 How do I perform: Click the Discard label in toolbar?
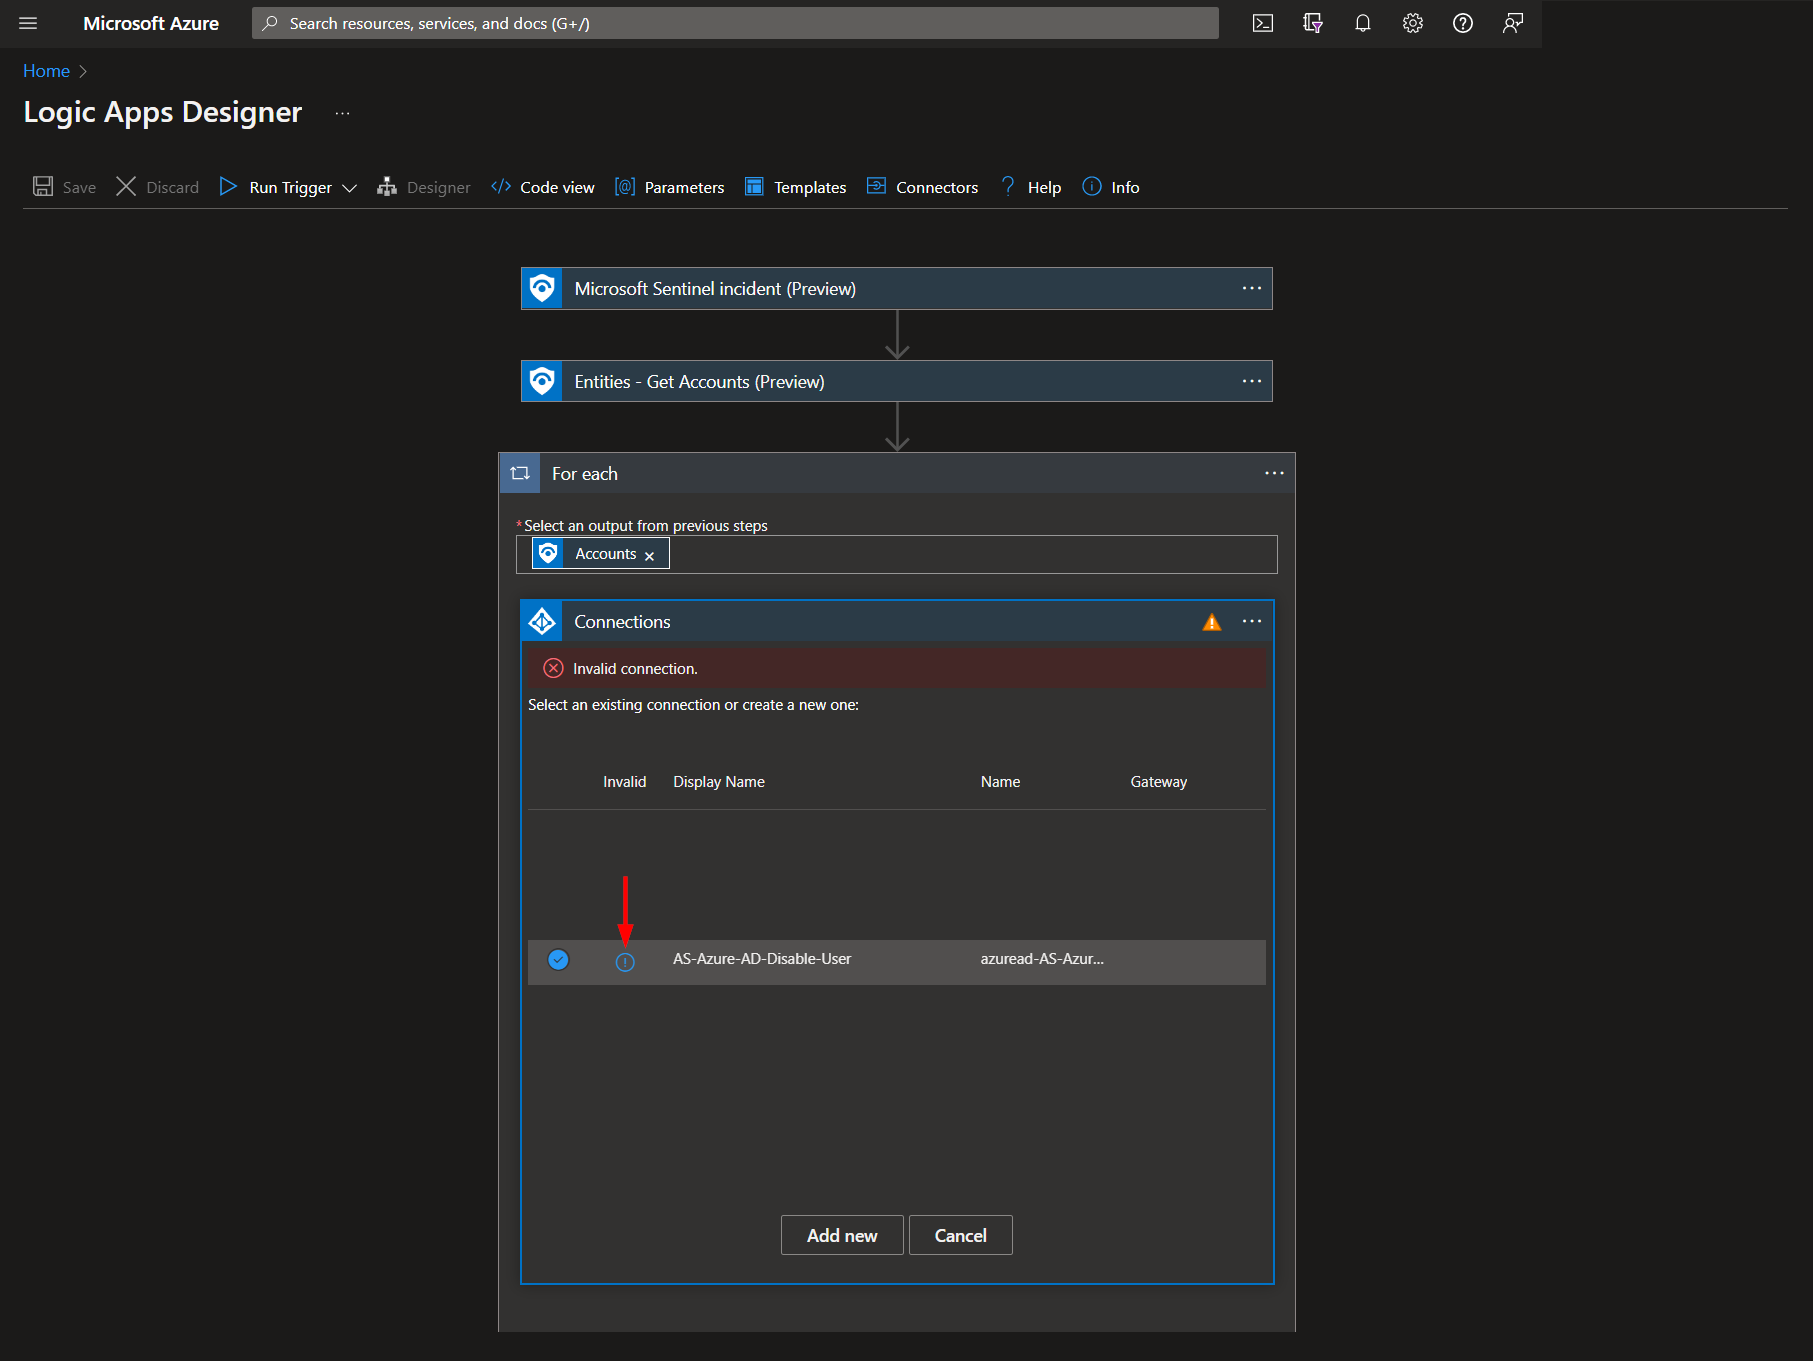[173, 188]
